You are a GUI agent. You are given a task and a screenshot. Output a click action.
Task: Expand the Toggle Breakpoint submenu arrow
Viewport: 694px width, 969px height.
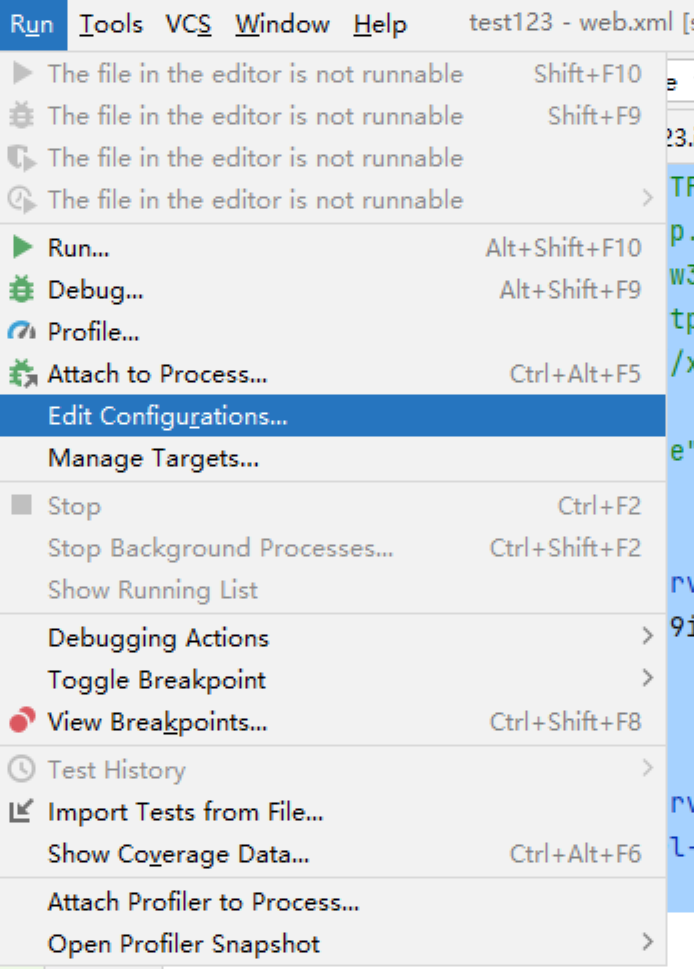[647, 678]
